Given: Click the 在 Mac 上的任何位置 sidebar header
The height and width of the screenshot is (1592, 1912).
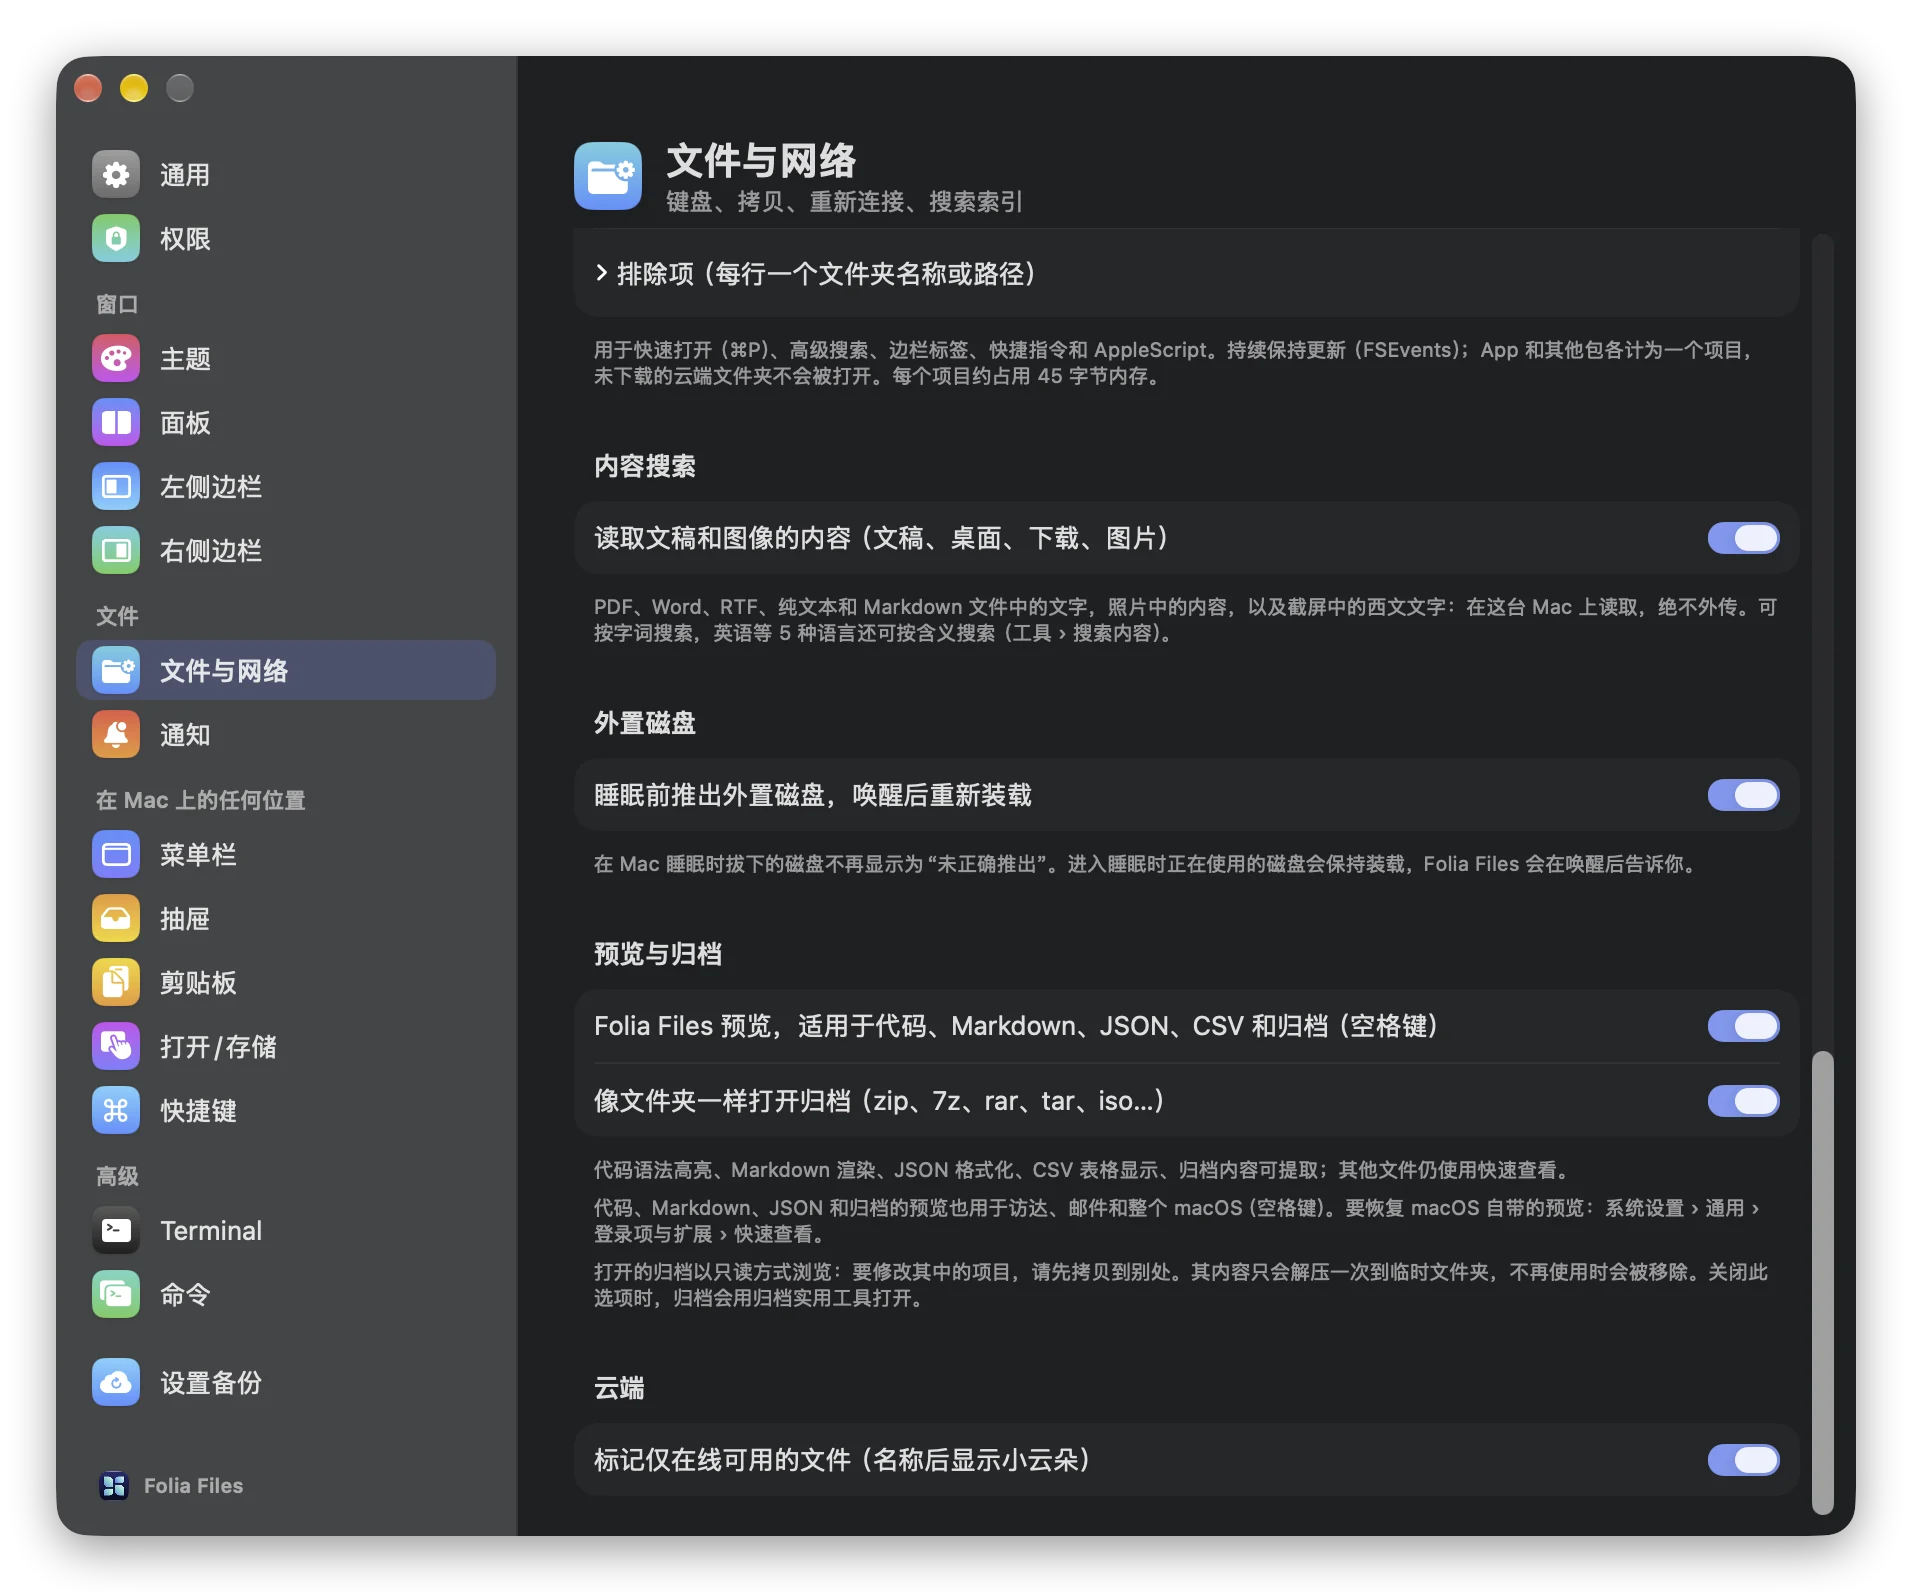Looking at the screenshot, I should coord(201,800).
